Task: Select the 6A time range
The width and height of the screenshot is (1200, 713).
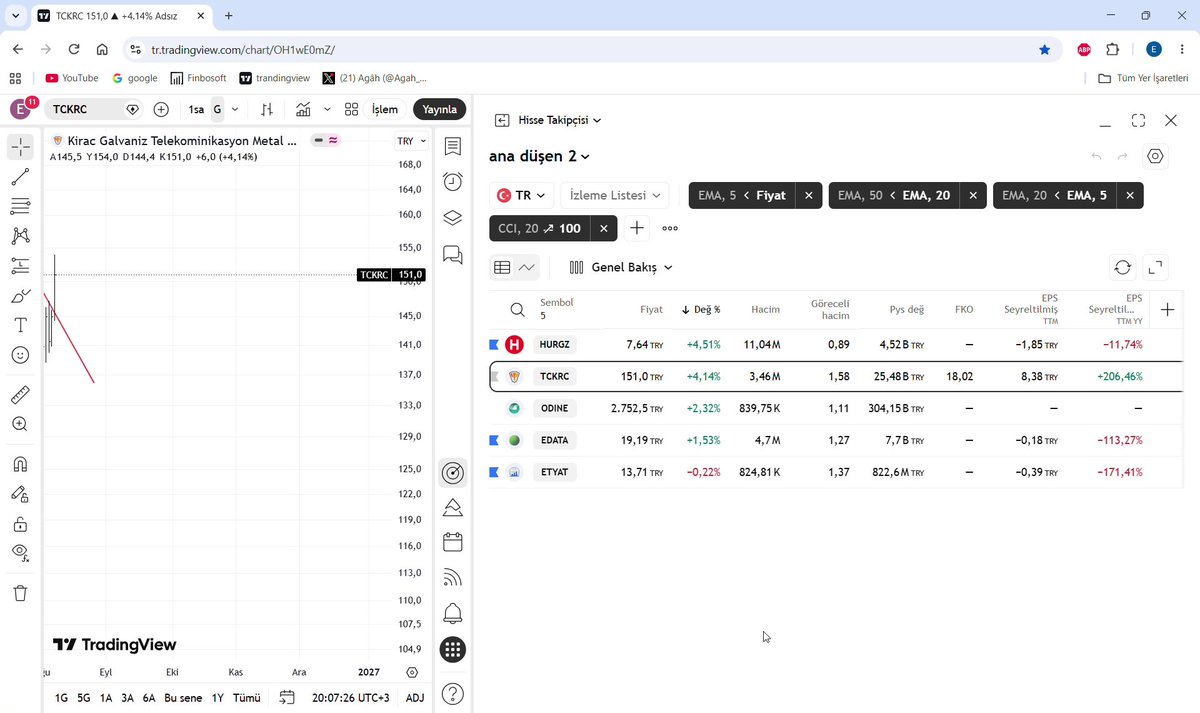Action: 149,698
